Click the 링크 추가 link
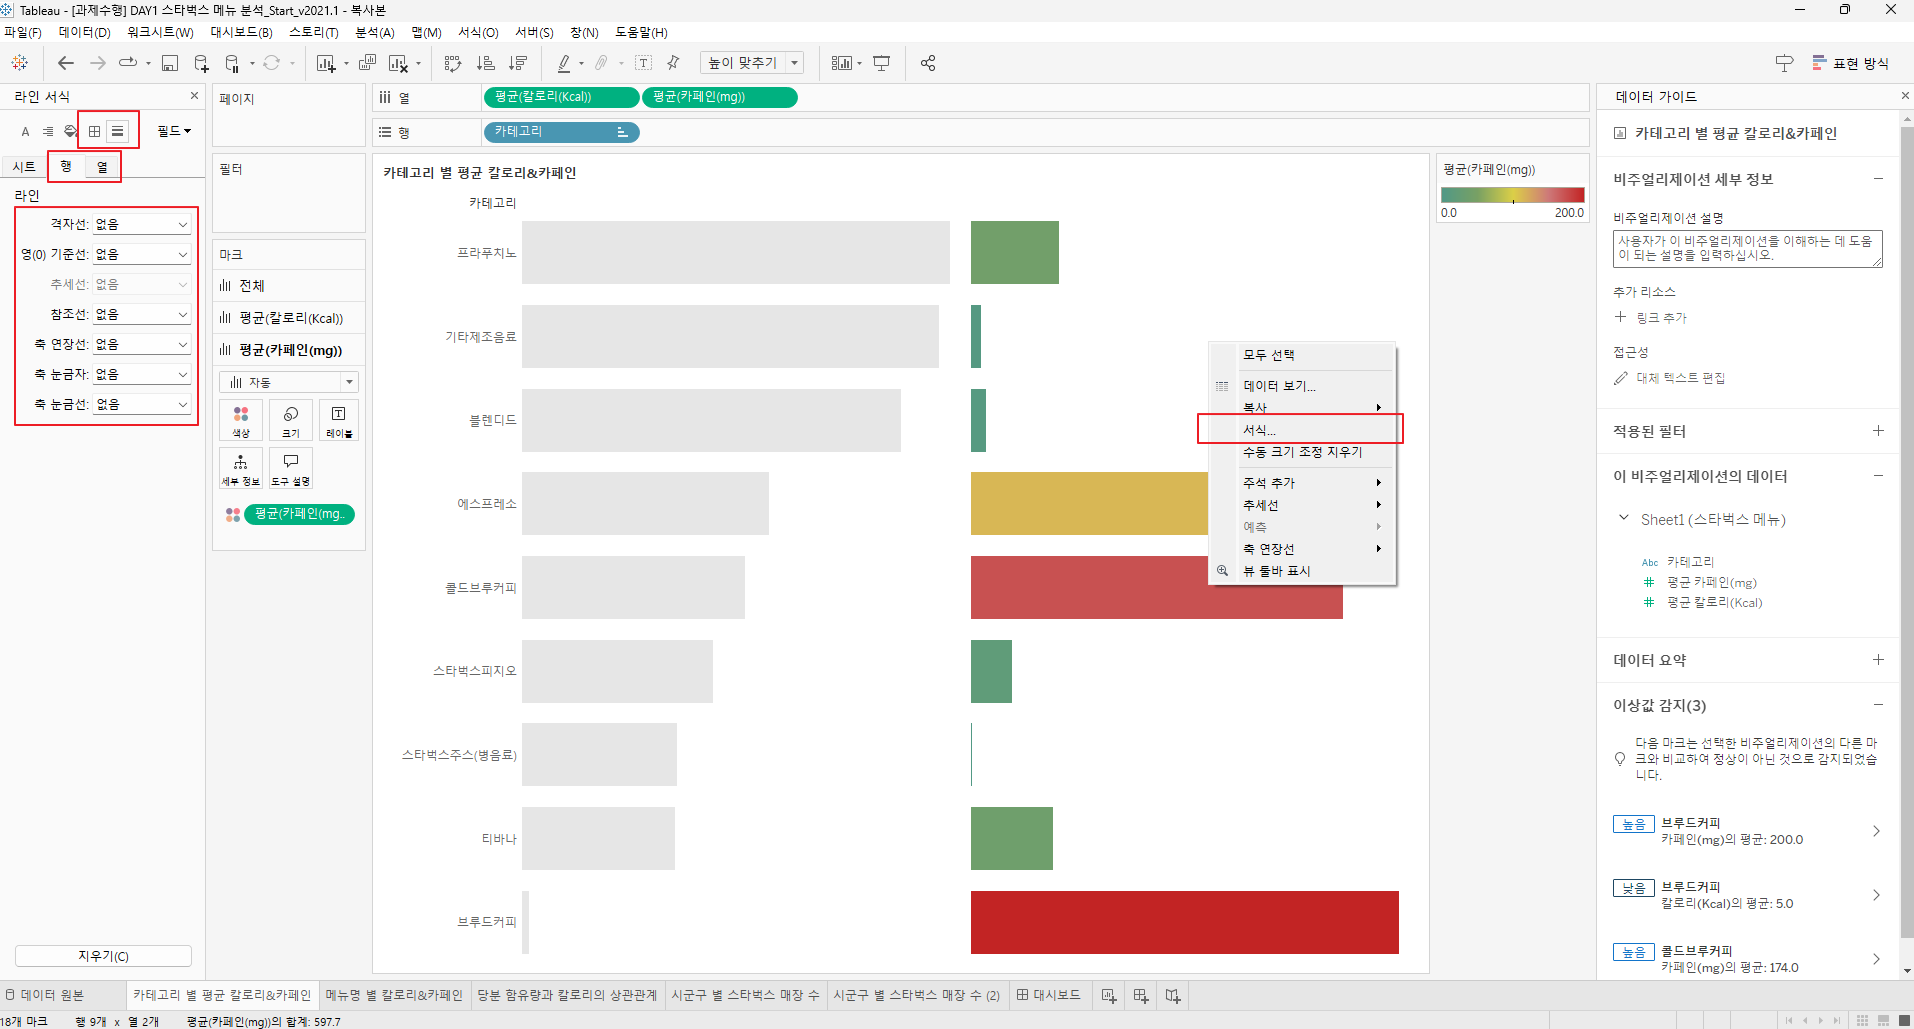Viewport: 1914px width, 1029px height. tap(1661, 318)
